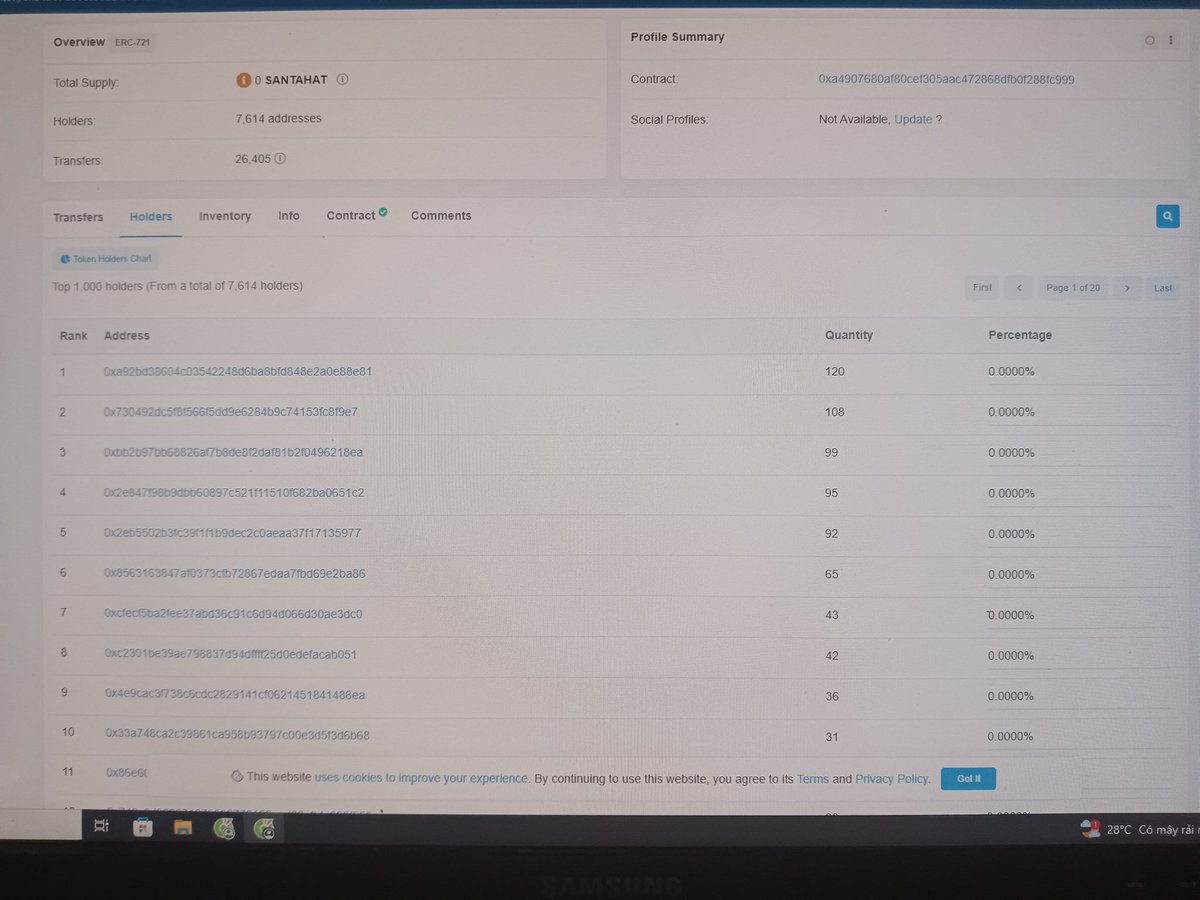Open rank 7 holder address 0xcfecf5ba2f
Screen dimensions: 1200x900
tap(234, 614)
